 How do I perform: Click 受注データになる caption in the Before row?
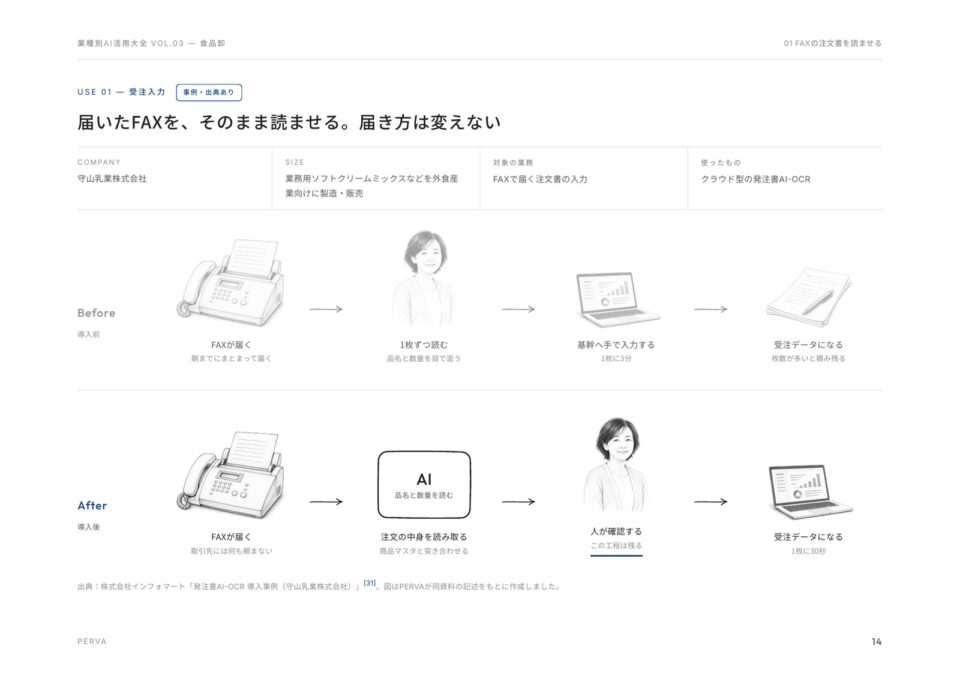[x=809, y=345]
